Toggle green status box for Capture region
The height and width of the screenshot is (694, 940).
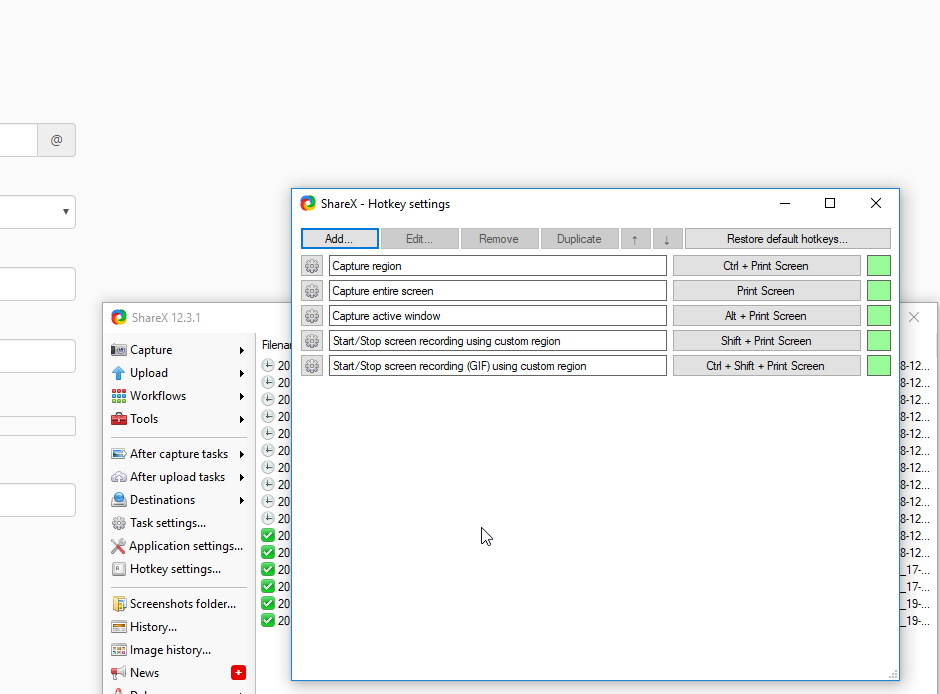[x=878, y=266]
